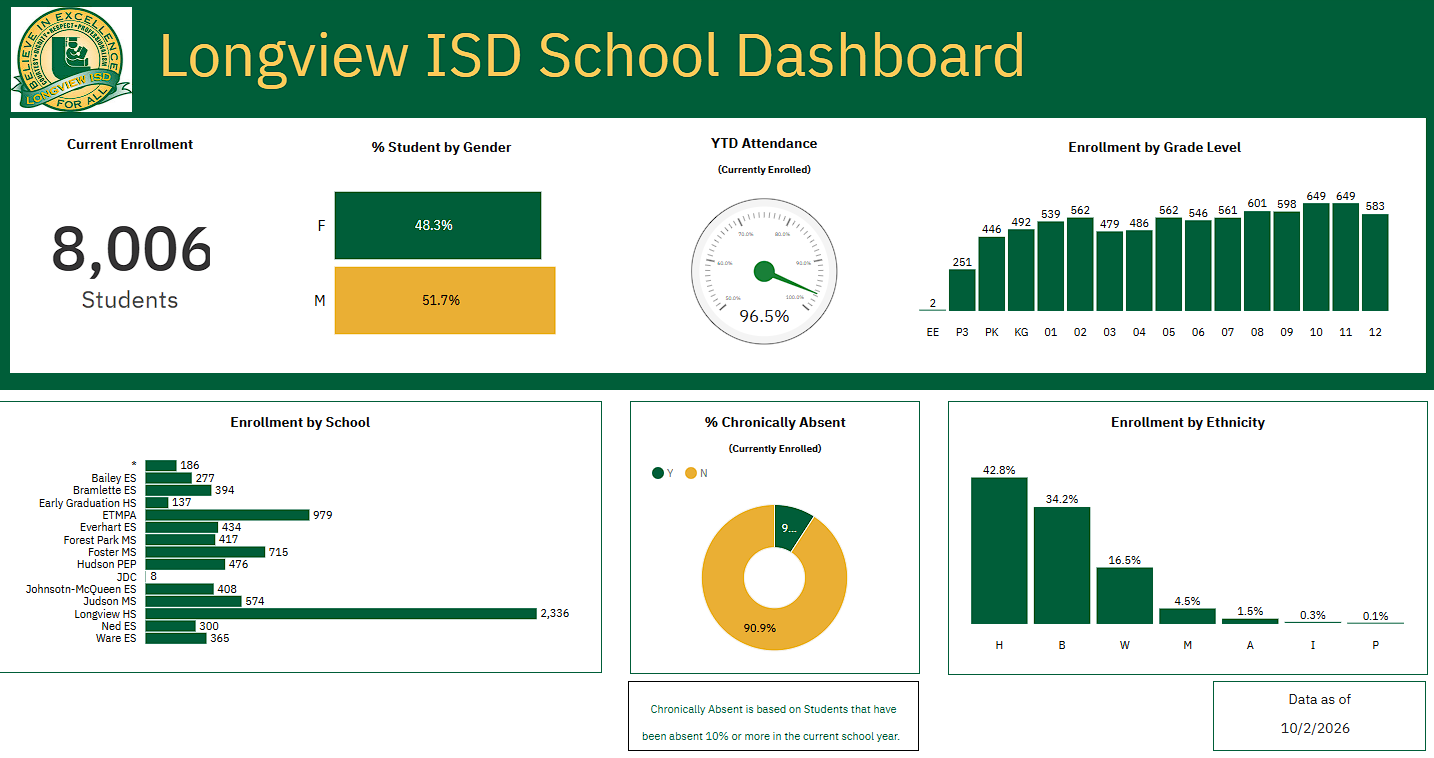Click the Female 48.3% gender bar
Screen dimensions: 1434x758
click(438, 225)
